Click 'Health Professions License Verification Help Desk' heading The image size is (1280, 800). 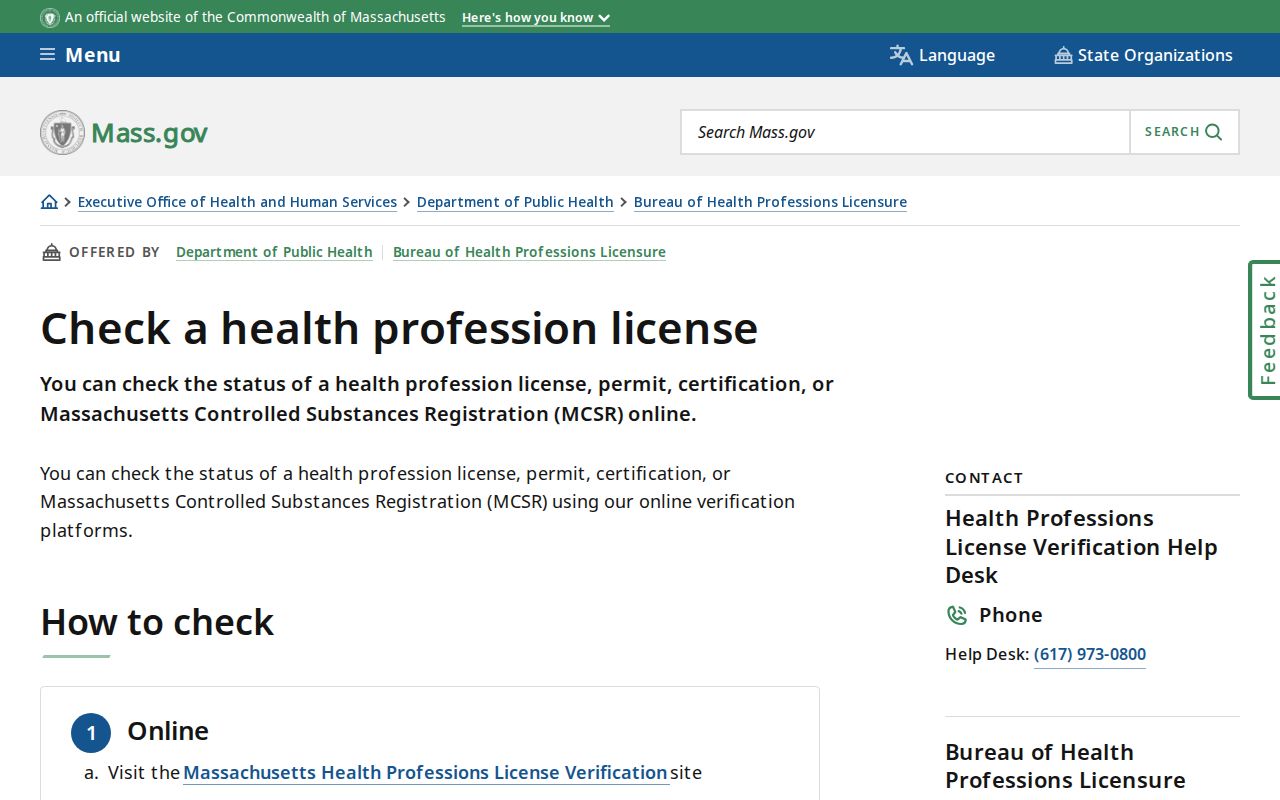pos(1081,547)
